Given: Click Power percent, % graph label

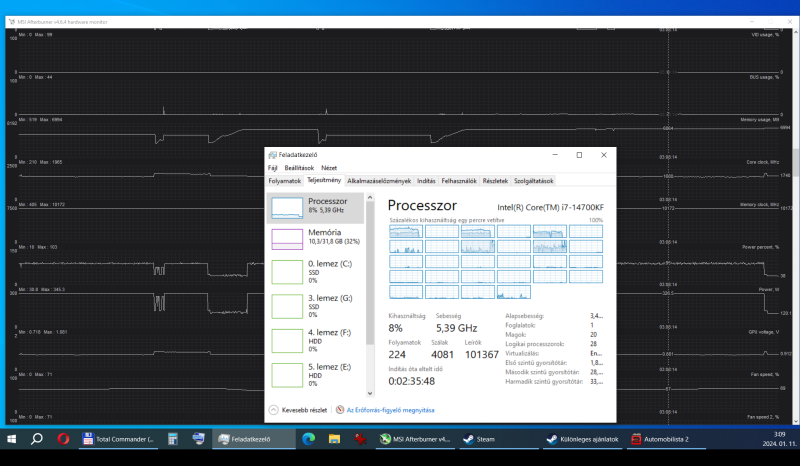Looking at the screenshot, I should [x=760, y=247].
